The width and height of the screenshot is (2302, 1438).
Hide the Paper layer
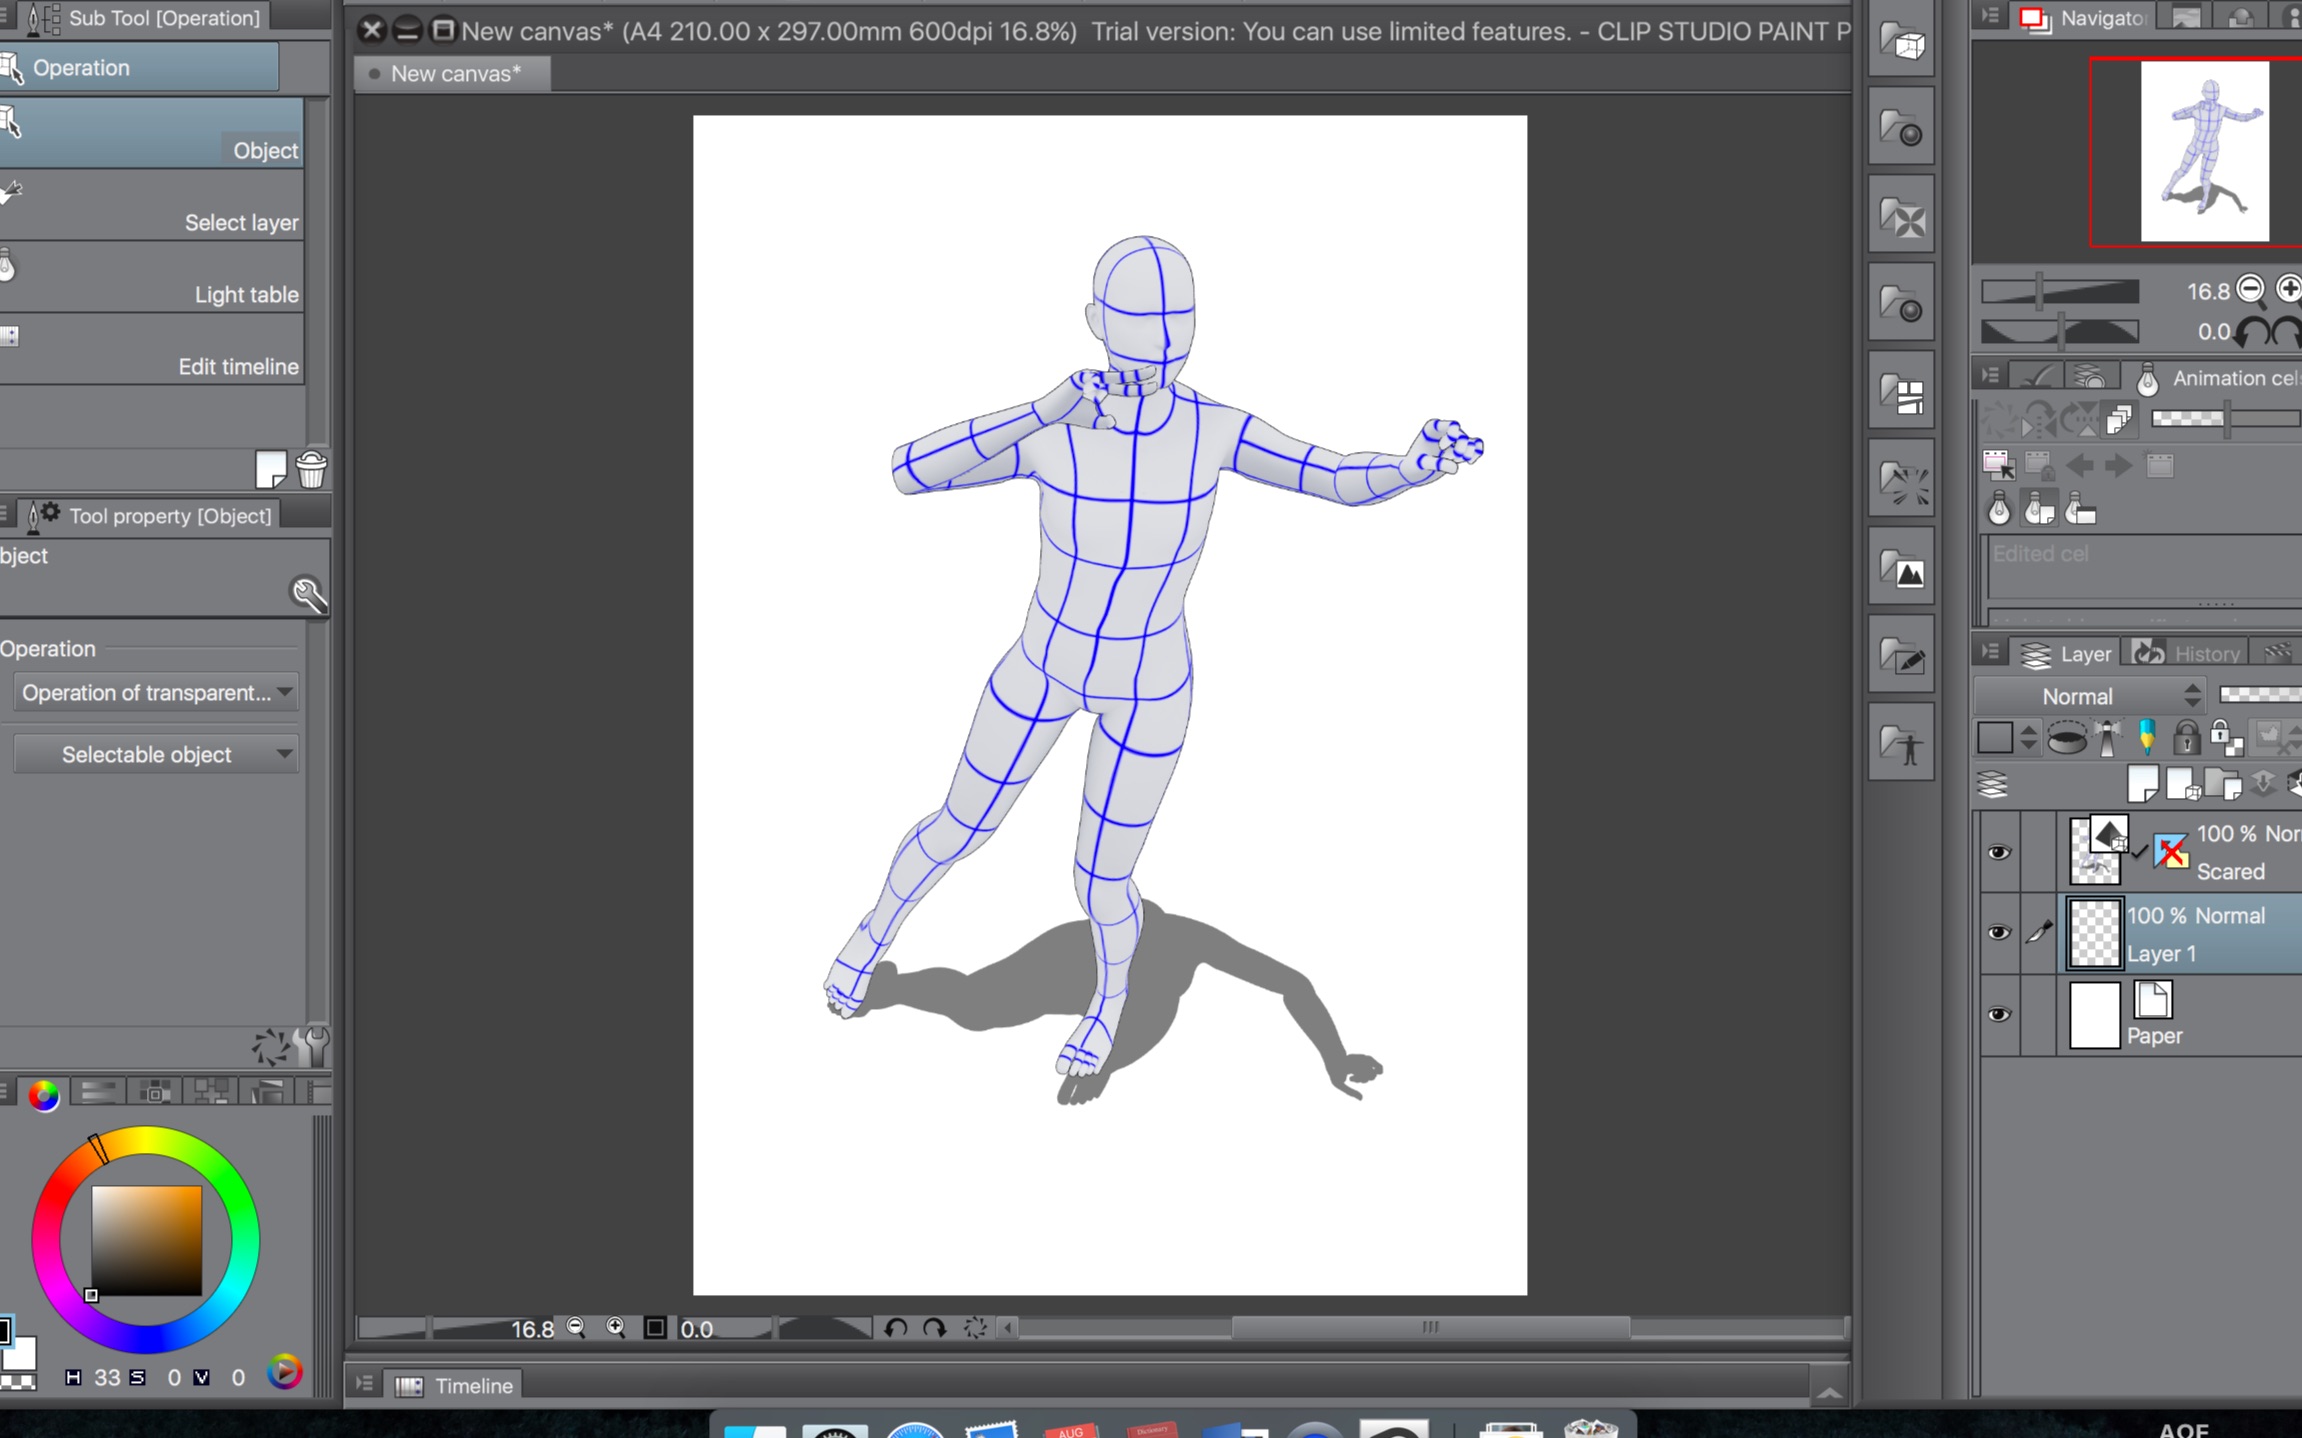[x=1998, y=1014]
